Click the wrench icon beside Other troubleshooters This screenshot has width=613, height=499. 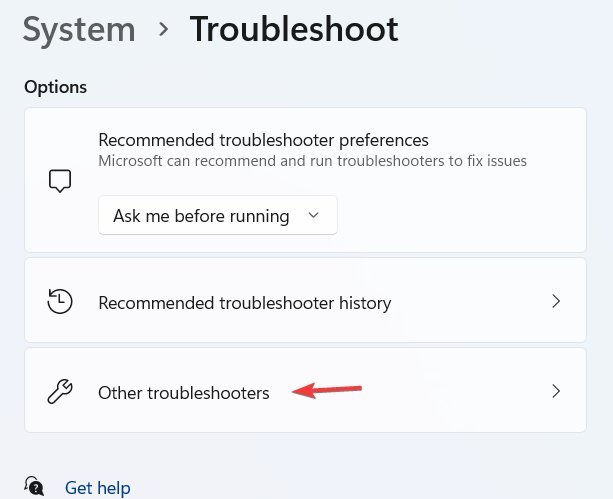click(60, 392)
